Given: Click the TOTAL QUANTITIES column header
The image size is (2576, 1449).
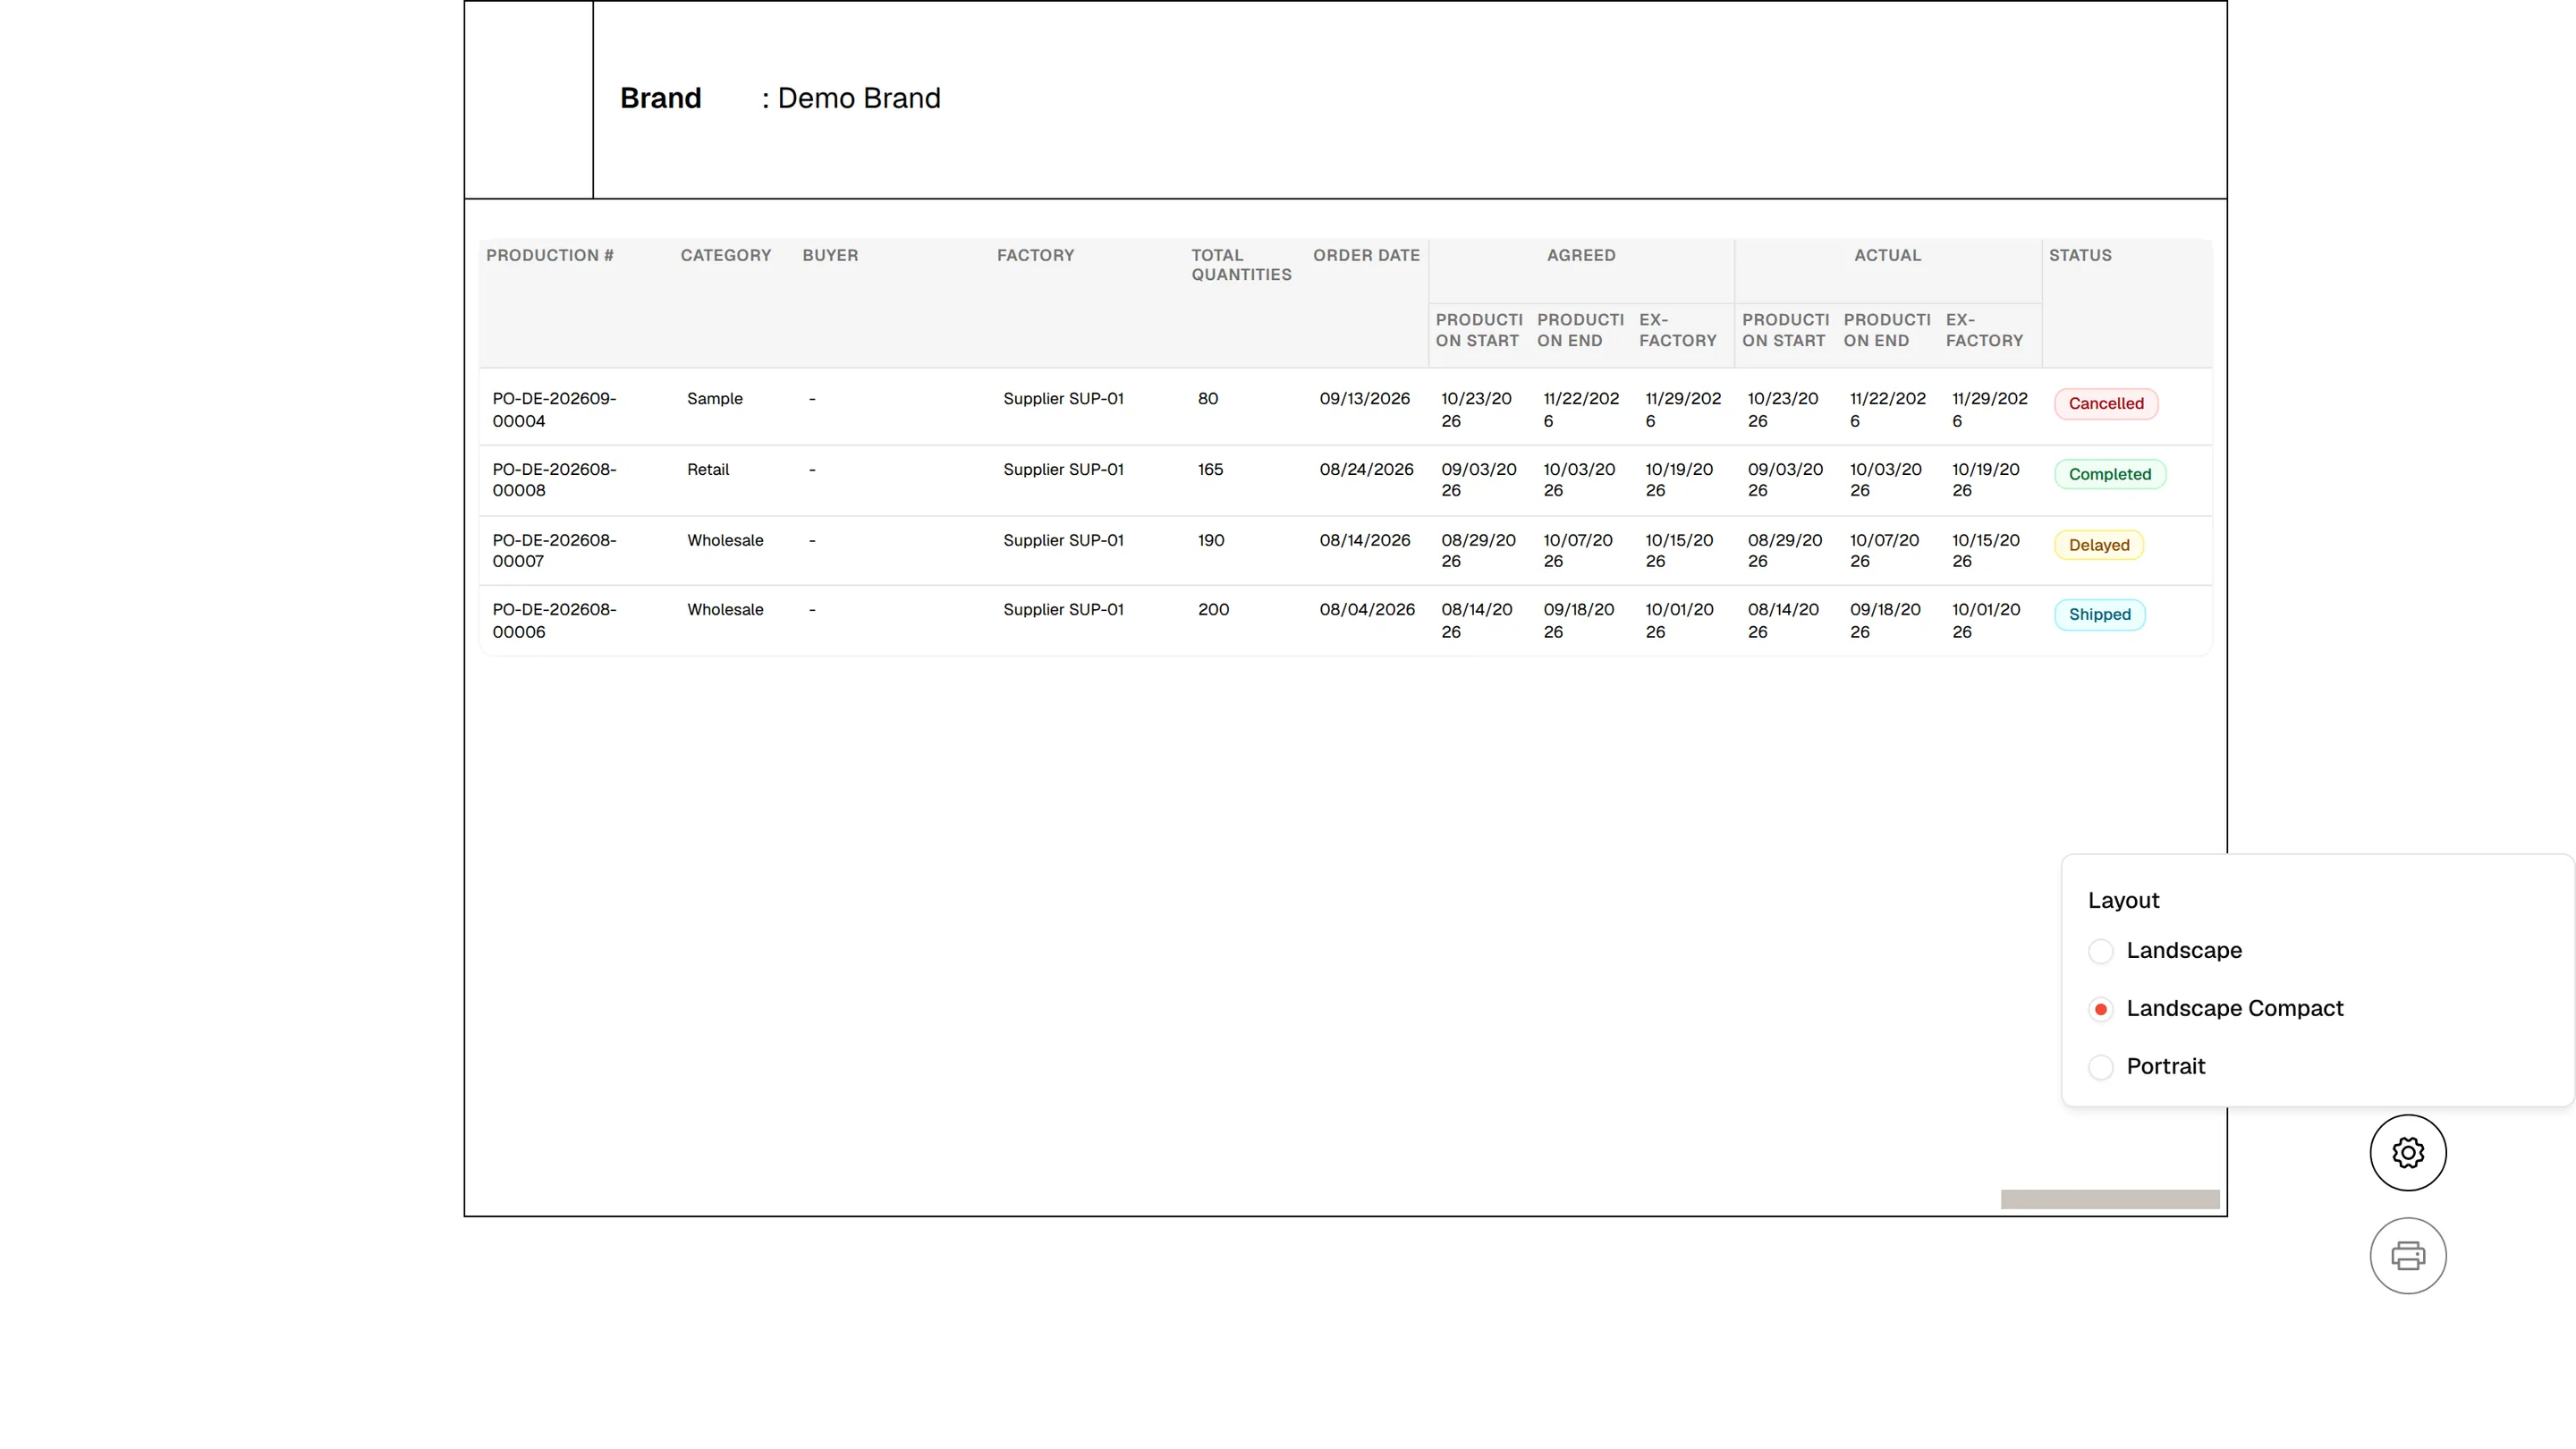Looking at the screenshot, I should coord(1241,265).
